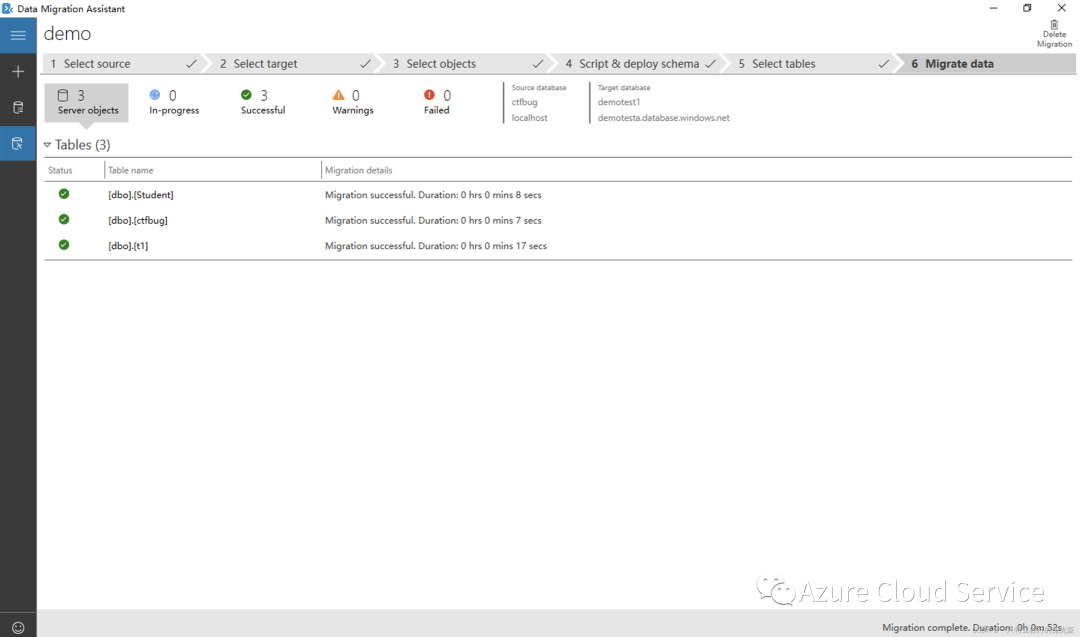Click the success status icon for [dbo].[t1]
Image resolution: width=1080 pixels, height=637 pixels.
[64, 245]
